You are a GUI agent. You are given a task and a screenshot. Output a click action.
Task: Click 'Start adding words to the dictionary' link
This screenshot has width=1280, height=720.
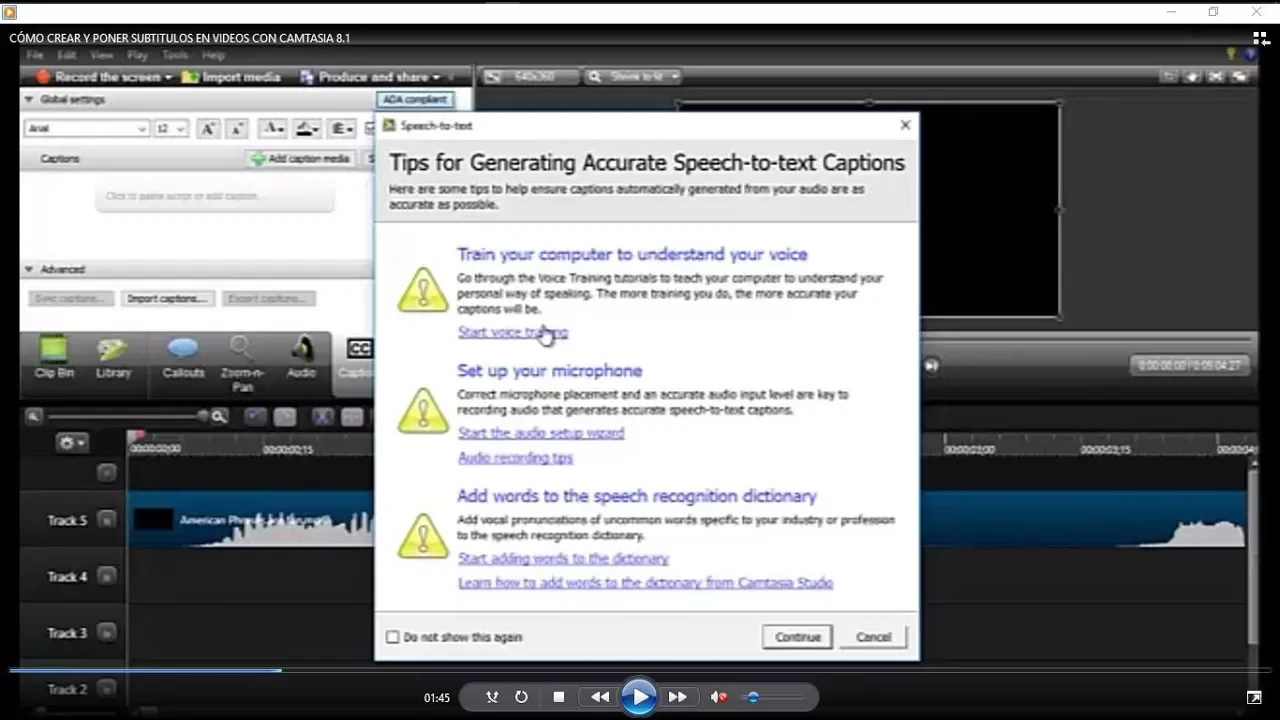[x=563, y=558]
